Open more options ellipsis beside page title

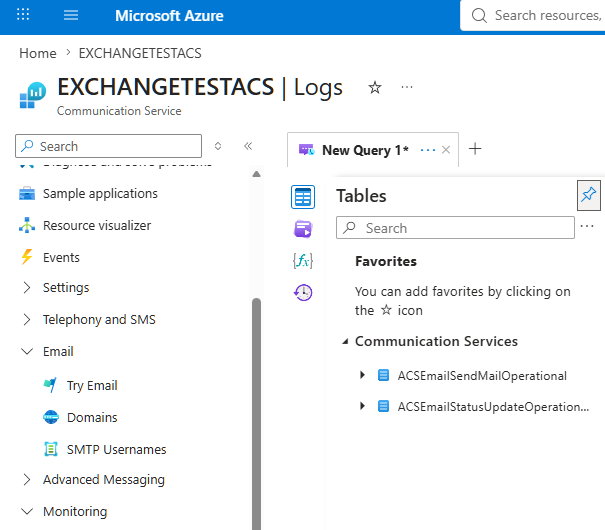point(407,88)
